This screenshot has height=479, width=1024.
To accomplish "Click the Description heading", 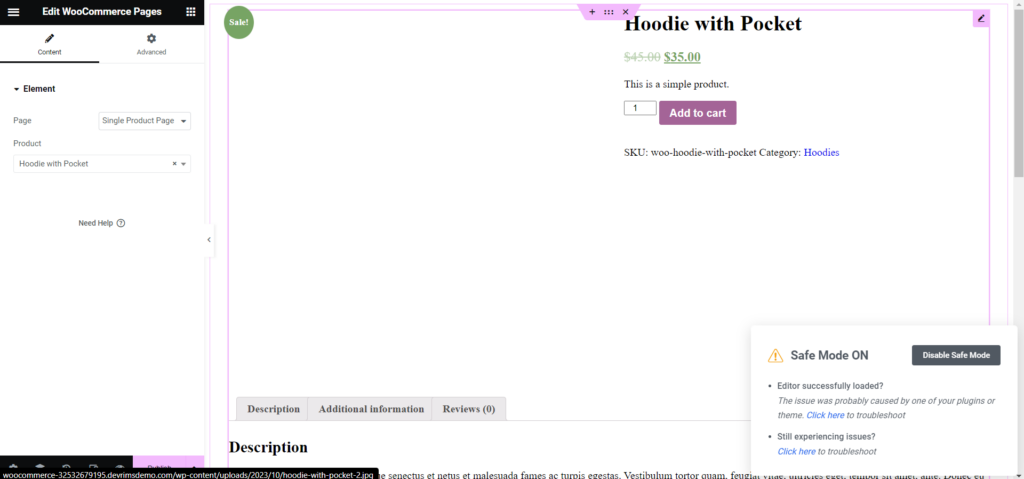I will [x=268, y=448].
